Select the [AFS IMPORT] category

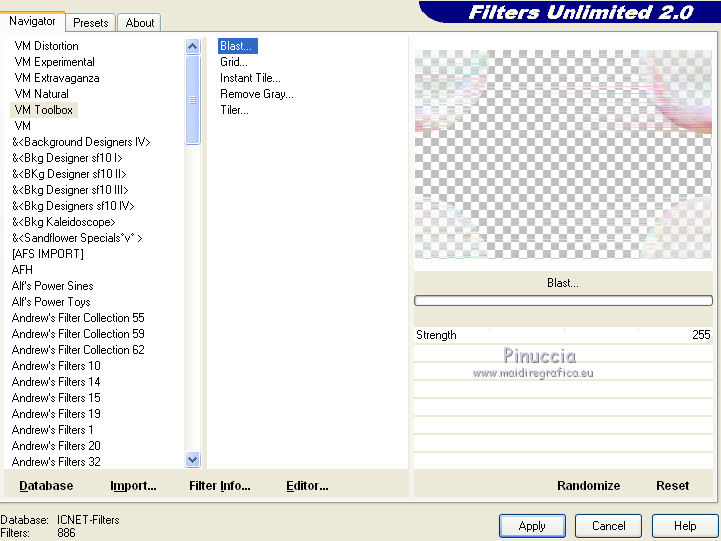click(x=48, y=254)
